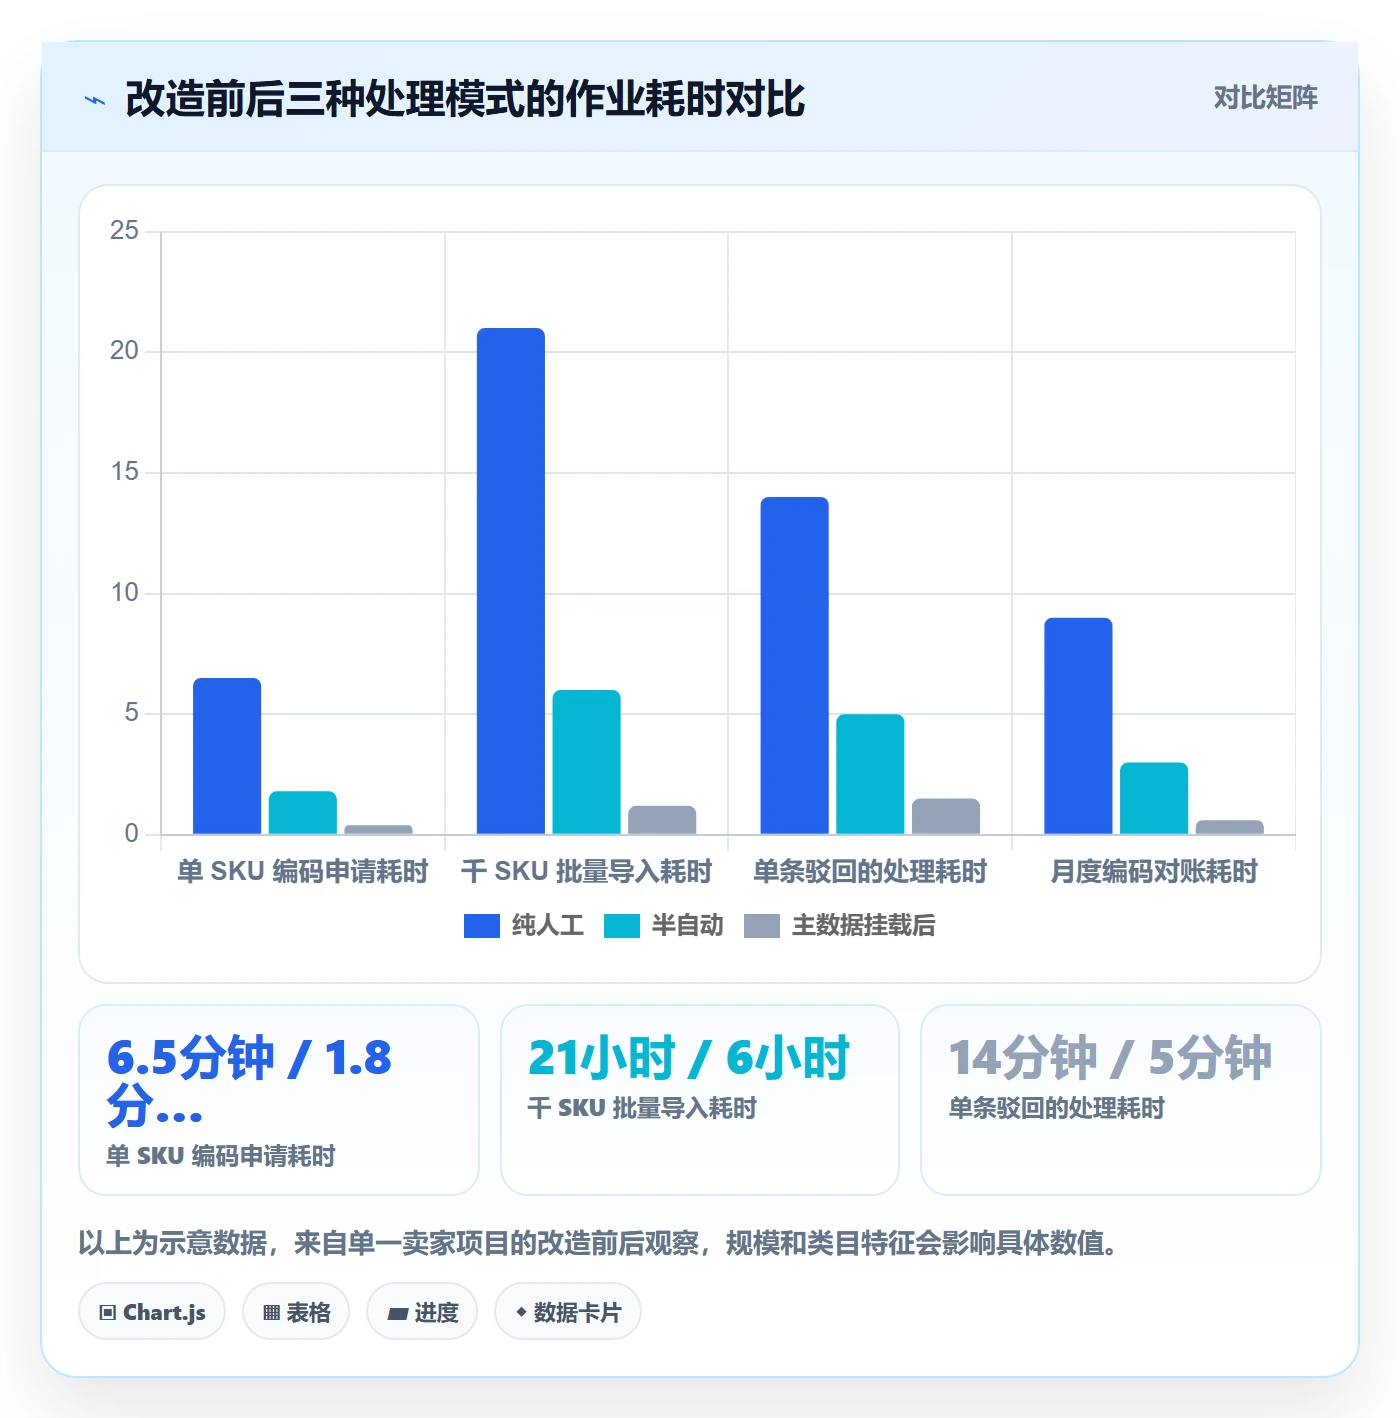1400x1418 pixels.
Task: Click the 主数据挂载后 bar for 单条驳回的处理耗时
Action: coord(946,816)
